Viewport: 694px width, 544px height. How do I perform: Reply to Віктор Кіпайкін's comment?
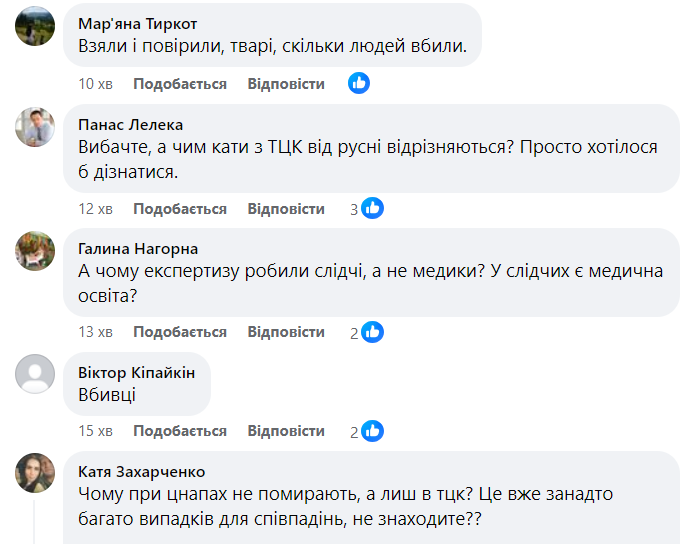pyautogui.click(x=286, y=432)
